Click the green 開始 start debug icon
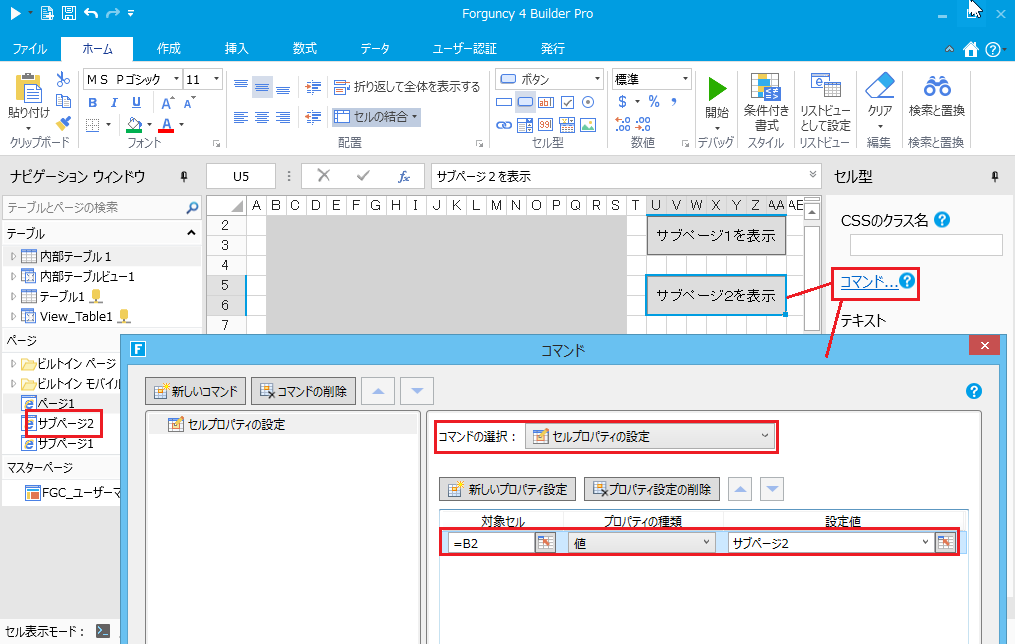 717,89
